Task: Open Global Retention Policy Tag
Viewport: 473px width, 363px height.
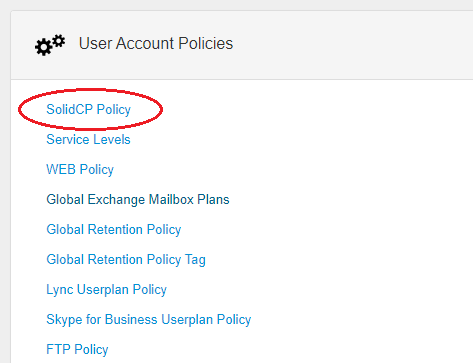Action: click(x=126, y=260)
